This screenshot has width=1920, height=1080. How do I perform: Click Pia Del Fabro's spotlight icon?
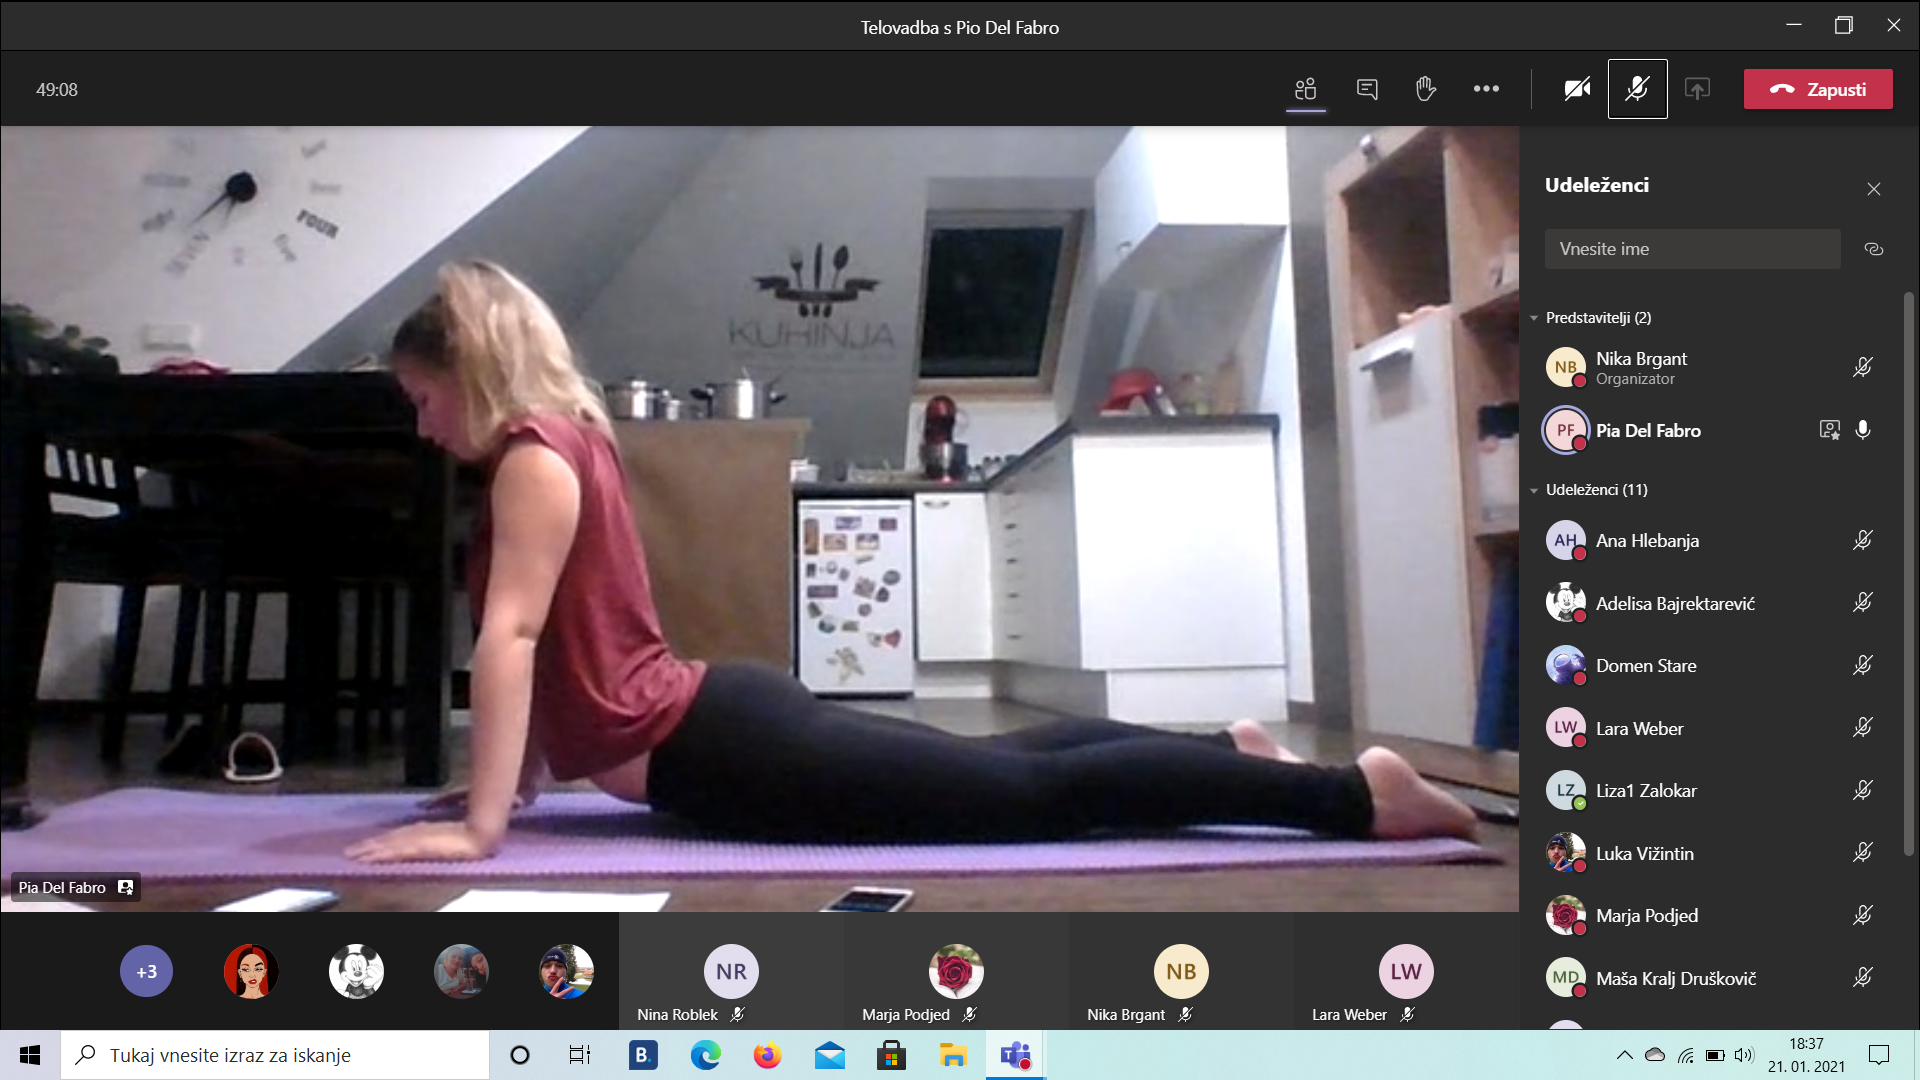point(1829,430)
